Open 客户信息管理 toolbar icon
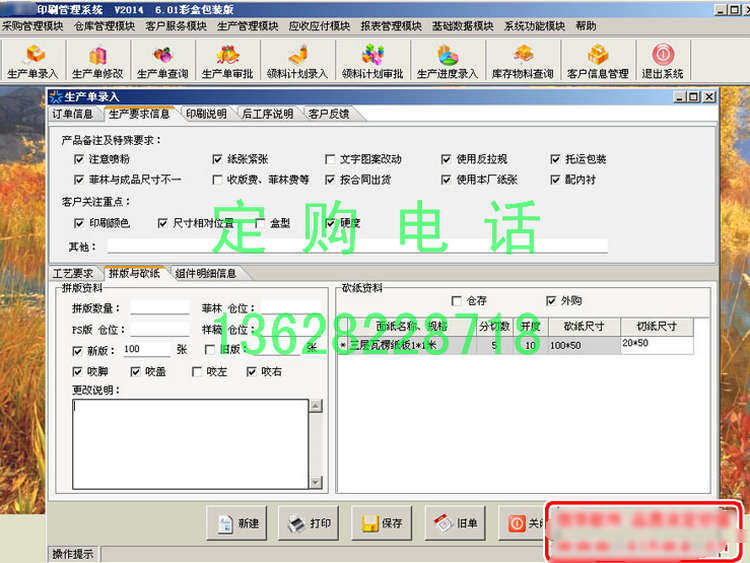The width and height of the screenshot is (750, 563). (x=598, y=60)
